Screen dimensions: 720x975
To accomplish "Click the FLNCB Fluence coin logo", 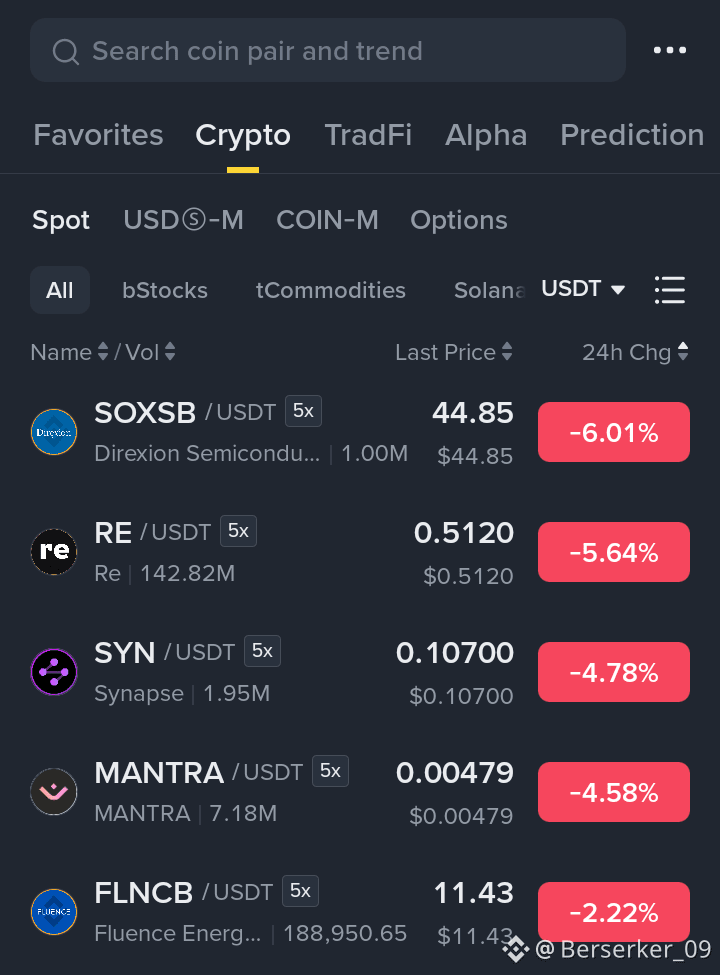I will click(x=54, y=912).
